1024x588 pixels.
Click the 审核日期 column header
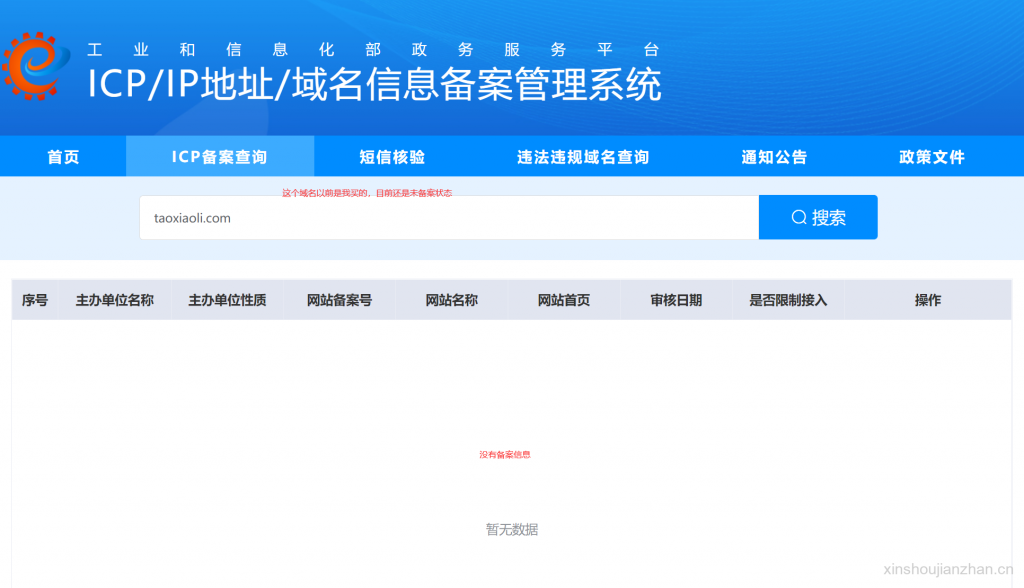click(676, 300)
